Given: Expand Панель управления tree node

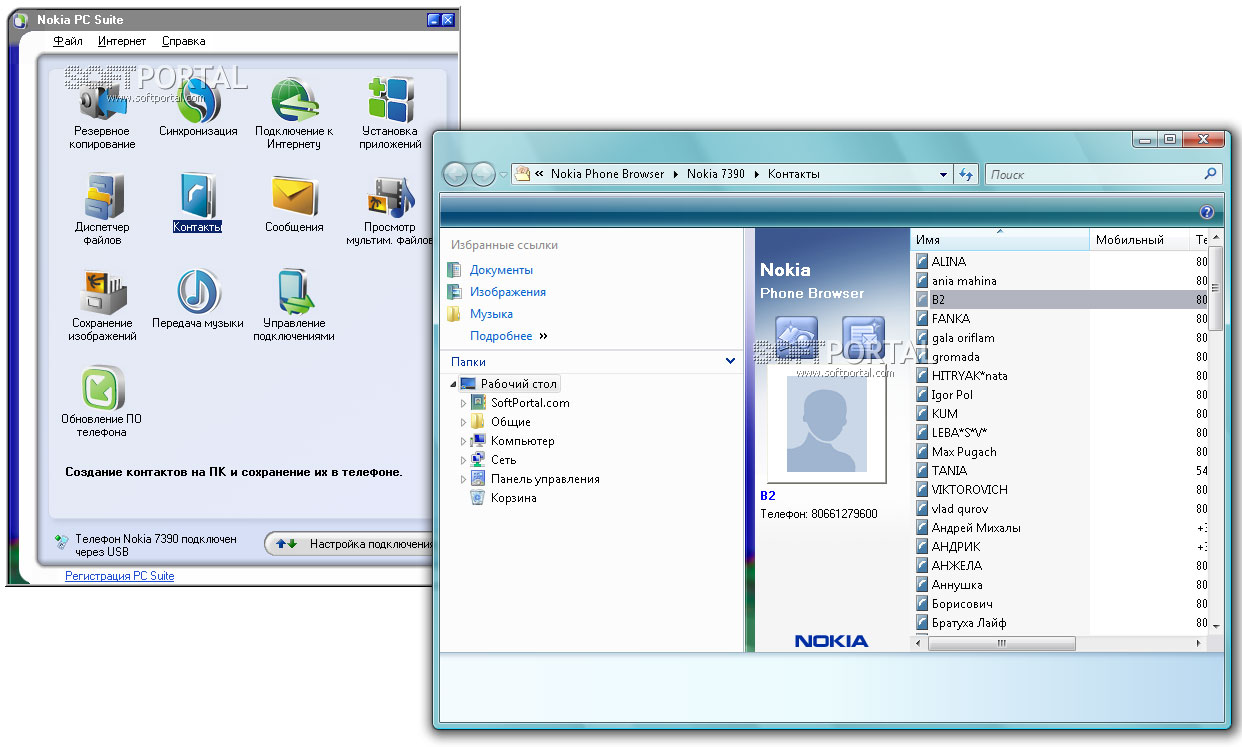Looking at the screenshot, I should (x=463, y=479).
